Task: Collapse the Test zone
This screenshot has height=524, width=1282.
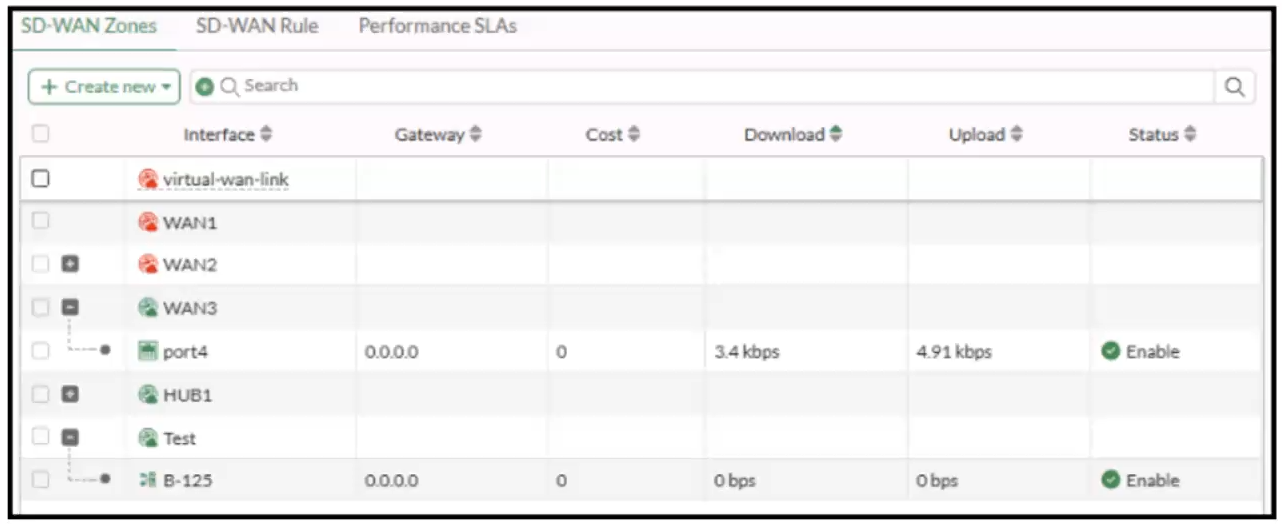Action: tap(70, 438)
